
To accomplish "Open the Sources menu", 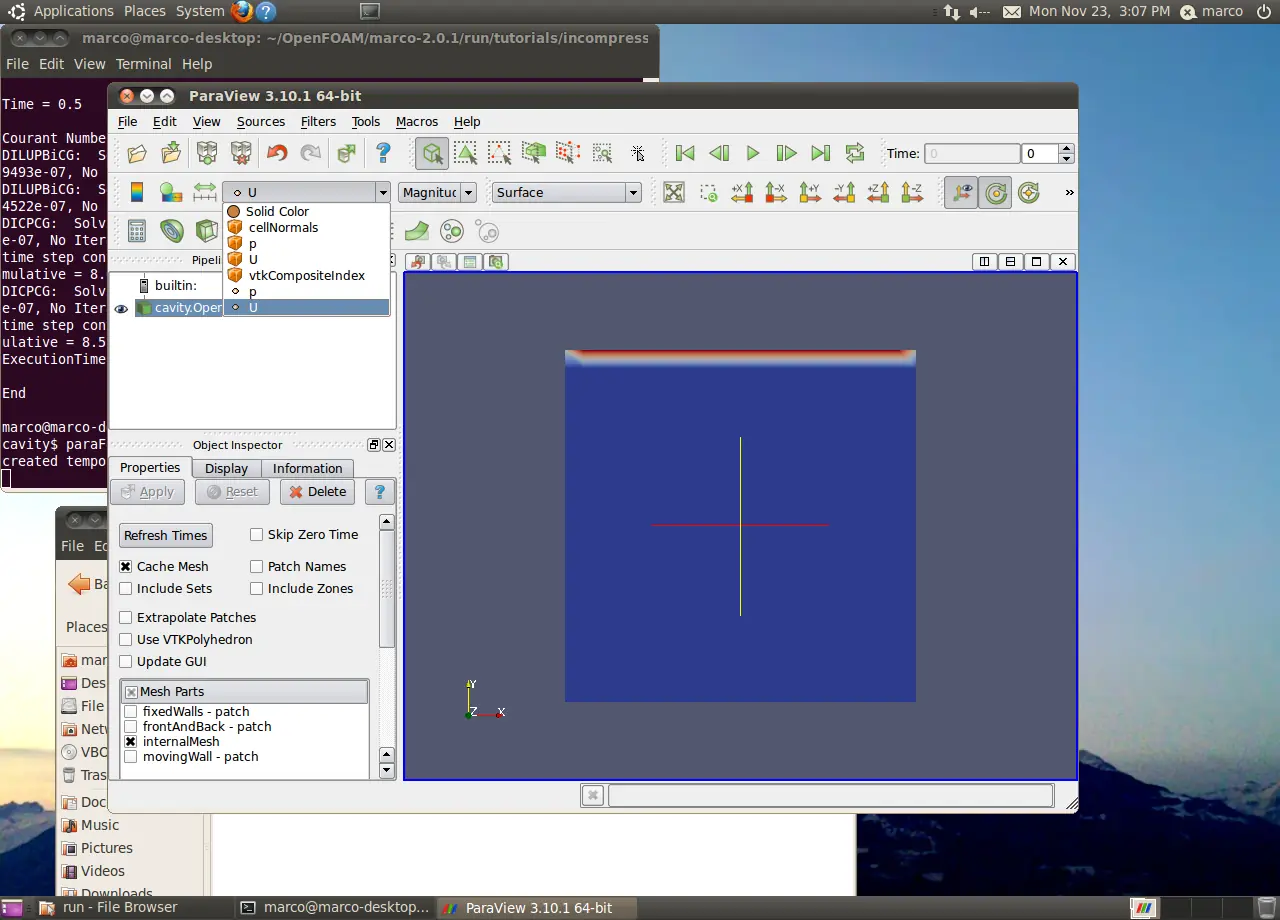I will (x=261, y=122).
